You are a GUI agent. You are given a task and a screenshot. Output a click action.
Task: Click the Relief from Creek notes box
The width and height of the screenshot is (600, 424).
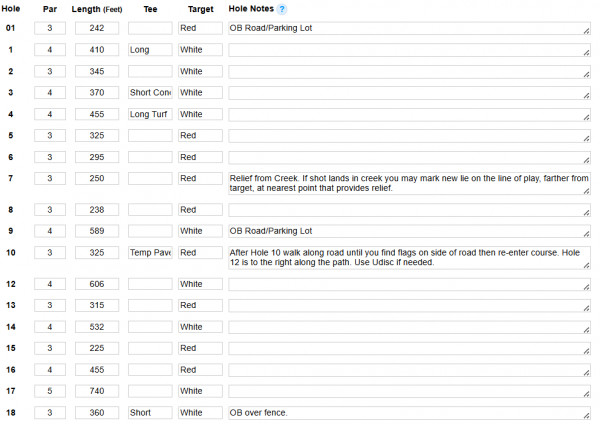(x=408, y=183)
